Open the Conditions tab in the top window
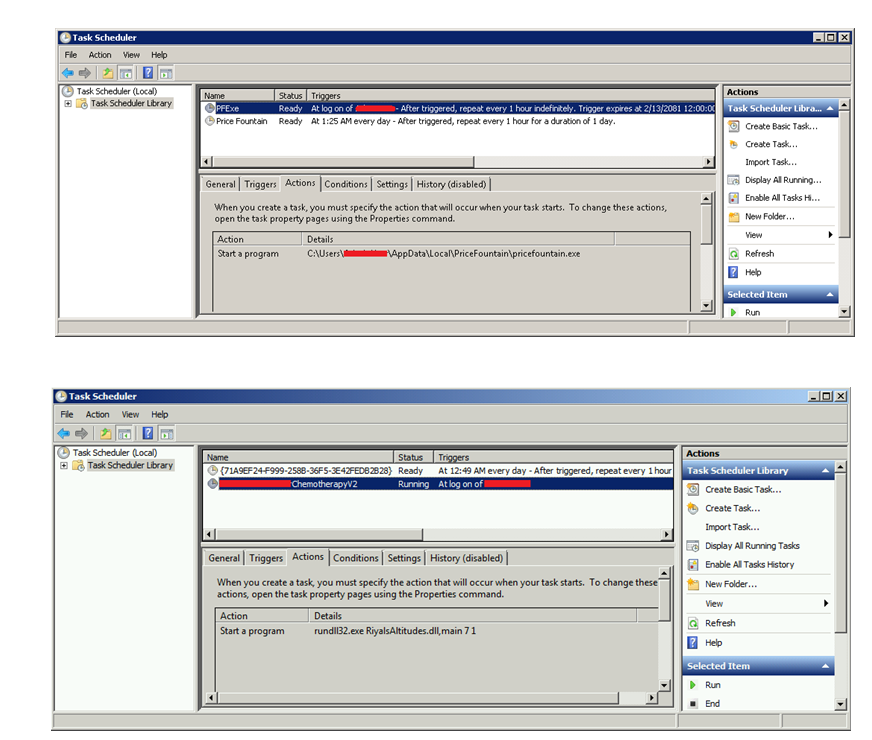 point(346,184)
